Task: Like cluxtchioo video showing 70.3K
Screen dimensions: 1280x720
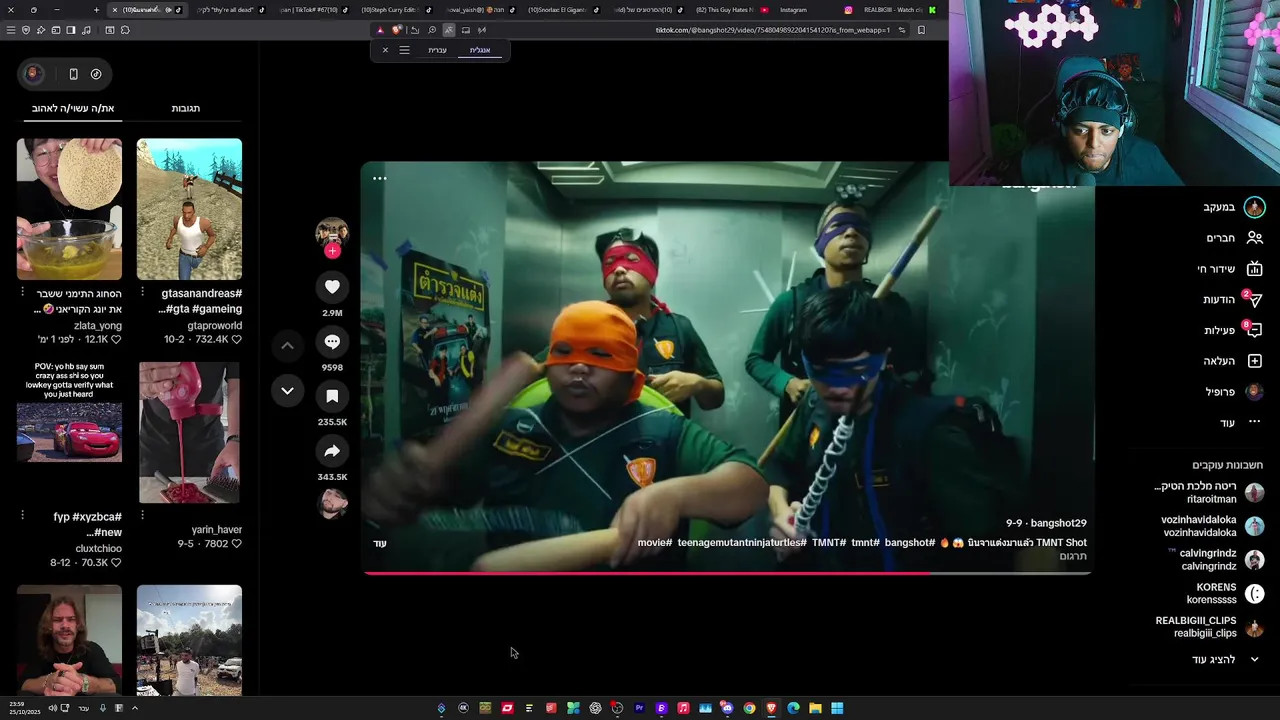Action: [x=115, y=563]
